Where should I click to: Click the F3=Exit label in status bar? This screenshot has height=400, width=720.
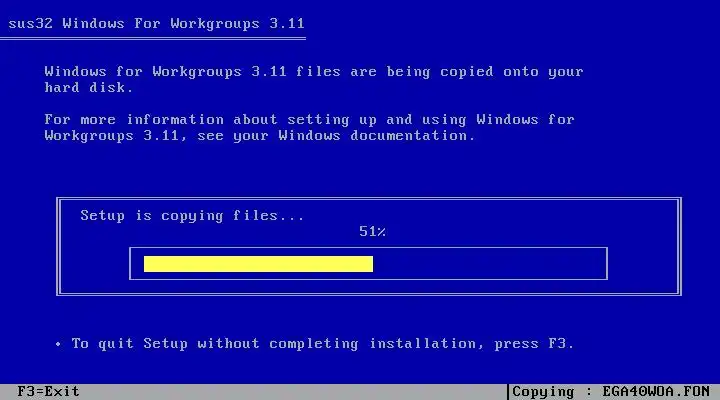click(48, 392)
